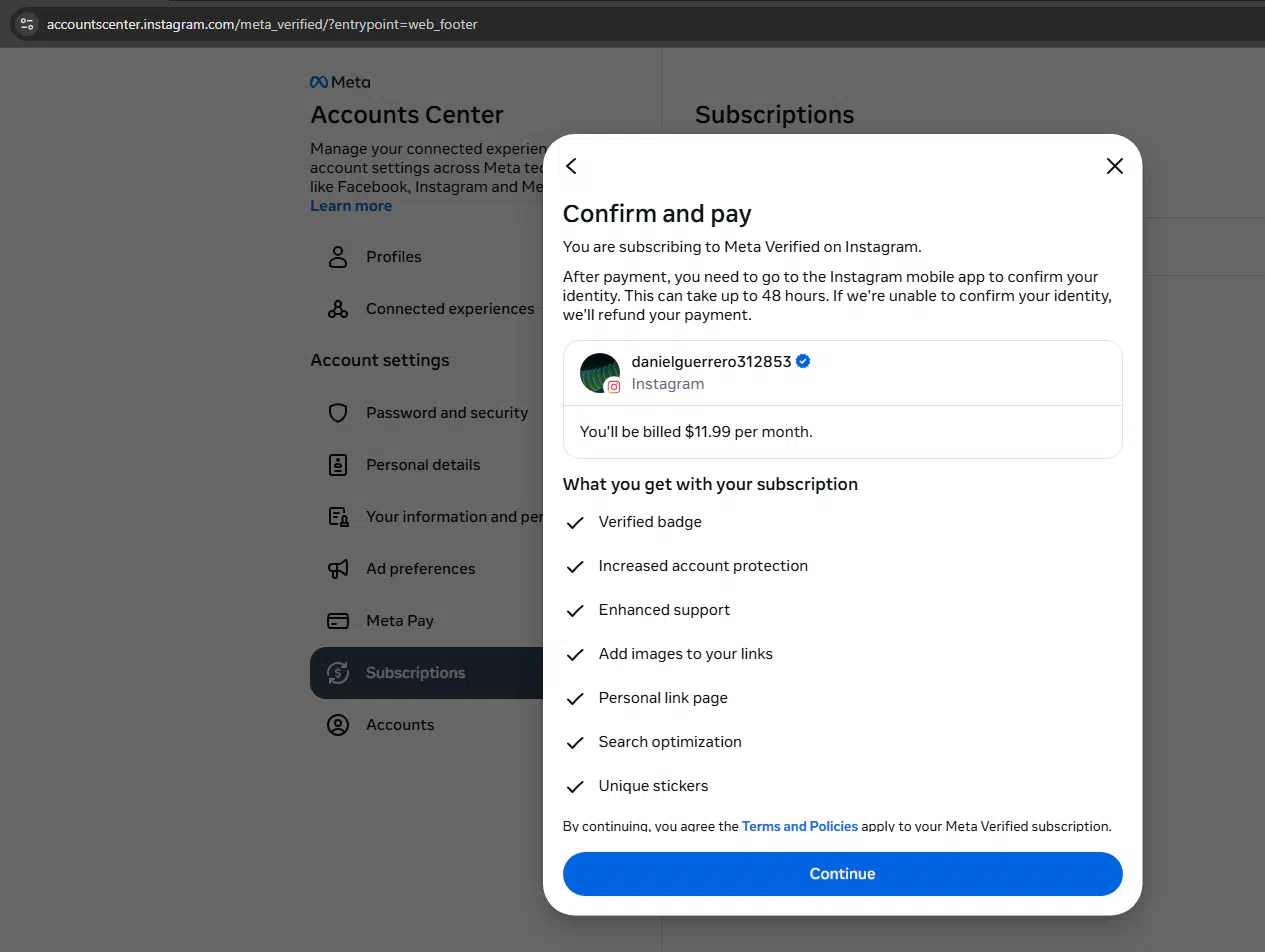Image resolution: width=1265 pixels, height=952 pixels.
Task: Click the site info icon in address bar
Action: 27,24
